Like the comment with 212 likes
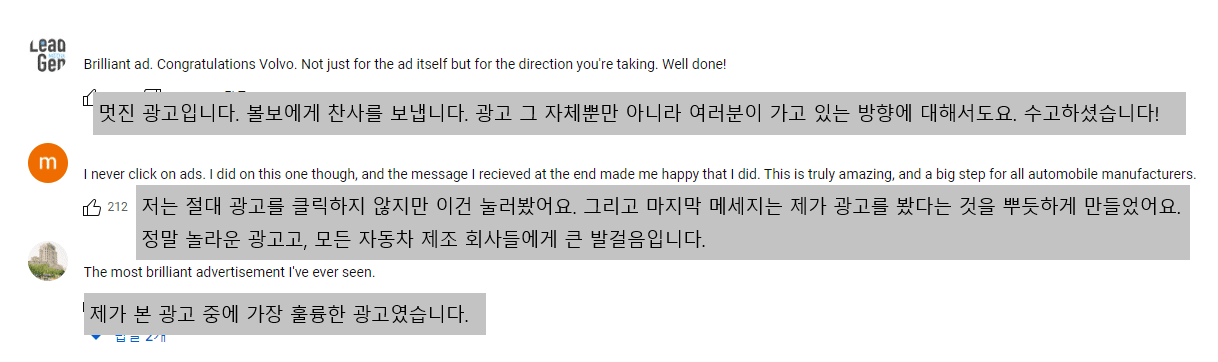 coord(92,207)
